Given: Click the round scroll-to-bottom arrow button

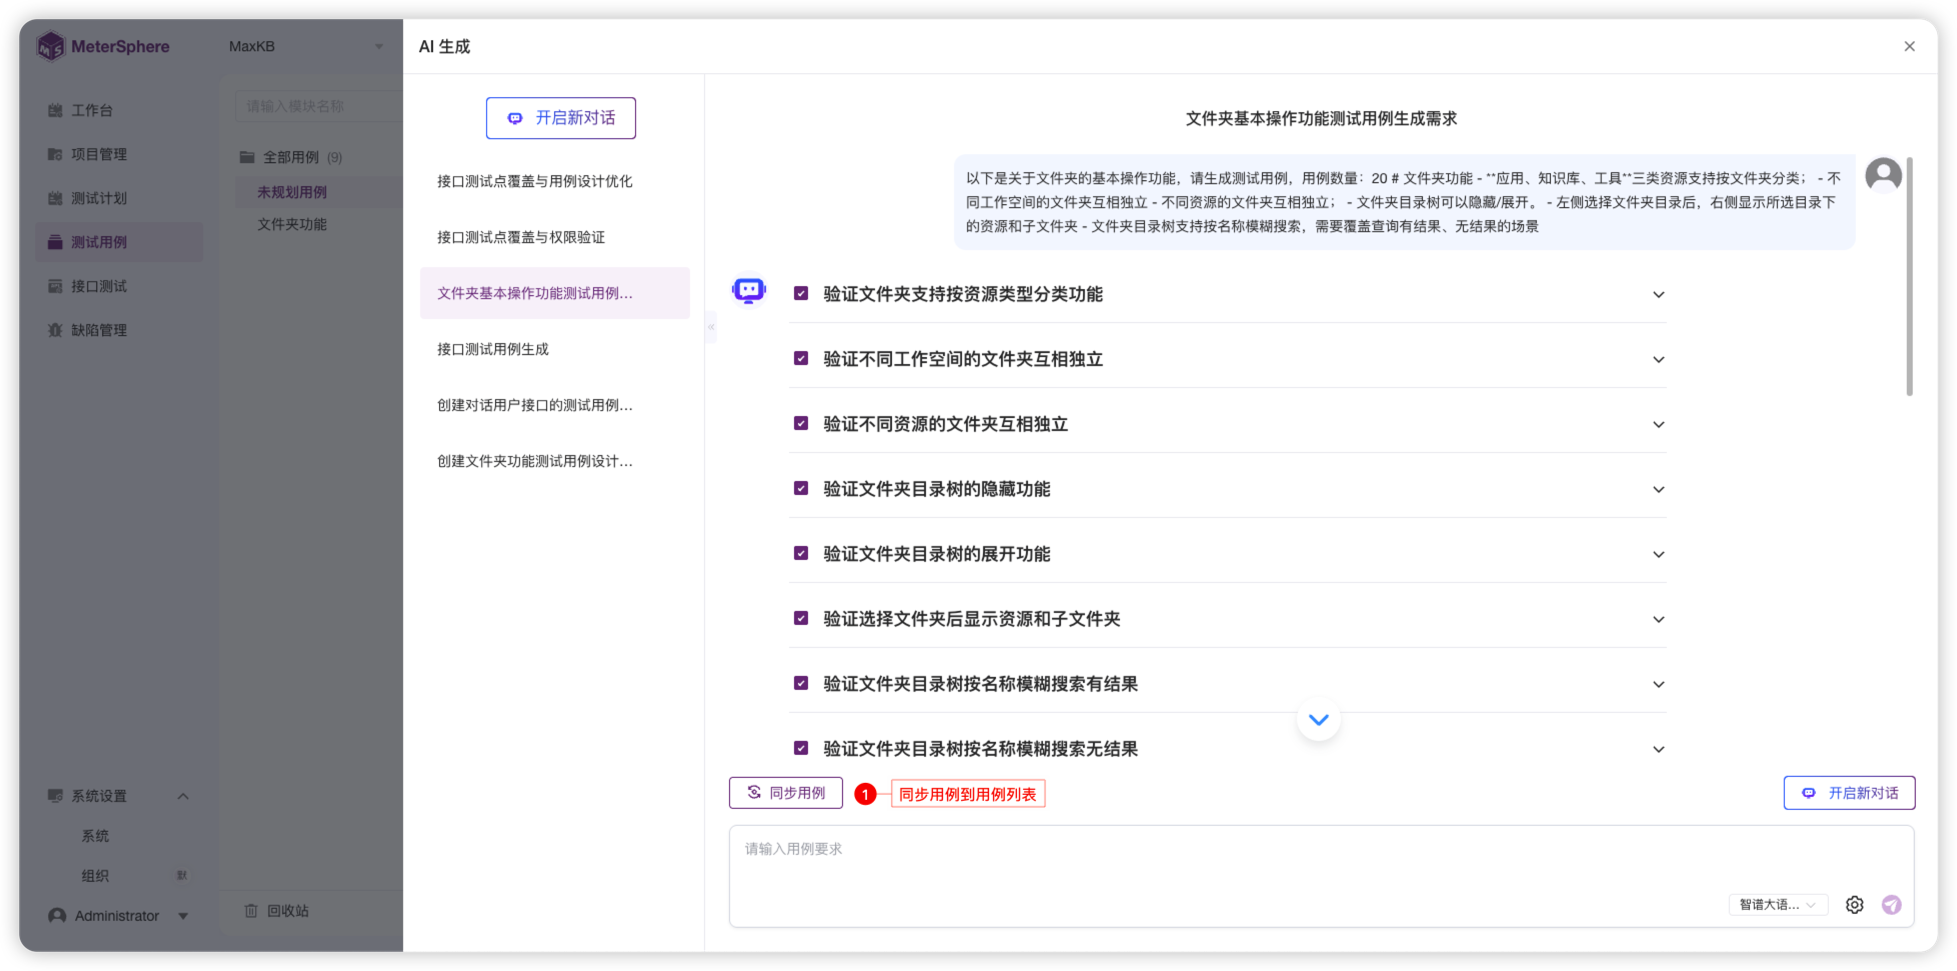Looking at the screenshot, I should click(x=1319, y=720).
